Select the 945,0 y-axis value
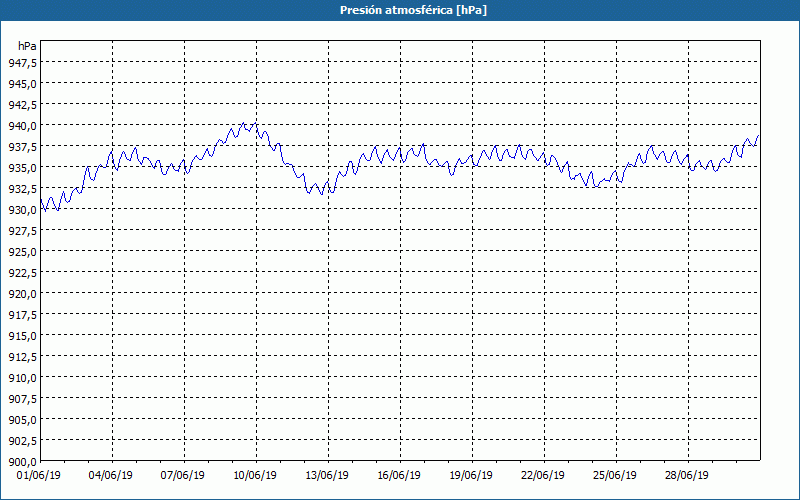Viewport: 800px width, 500px height. click(x=22, y=83)
